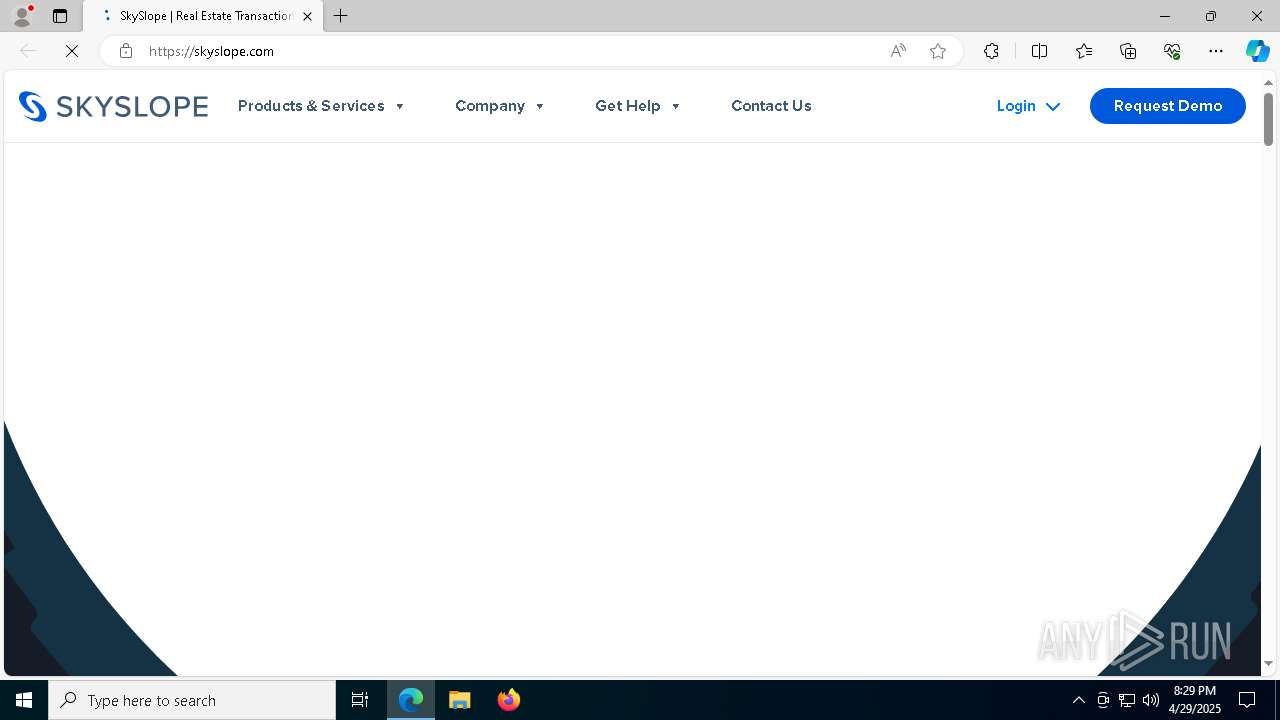
Task: Close the SkySlope browser tab
Action: point(307,16)
